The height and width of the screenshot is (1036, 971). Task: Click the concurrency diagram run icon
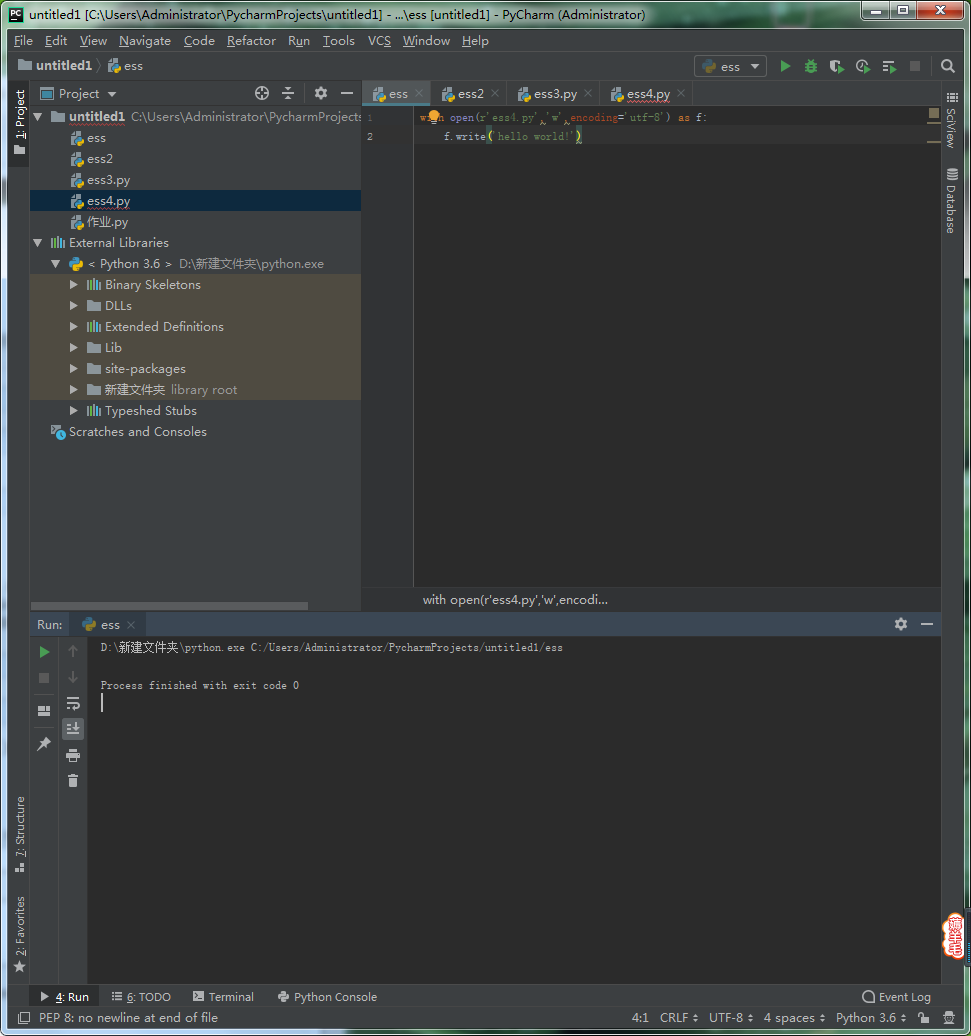tap(889, 66)
